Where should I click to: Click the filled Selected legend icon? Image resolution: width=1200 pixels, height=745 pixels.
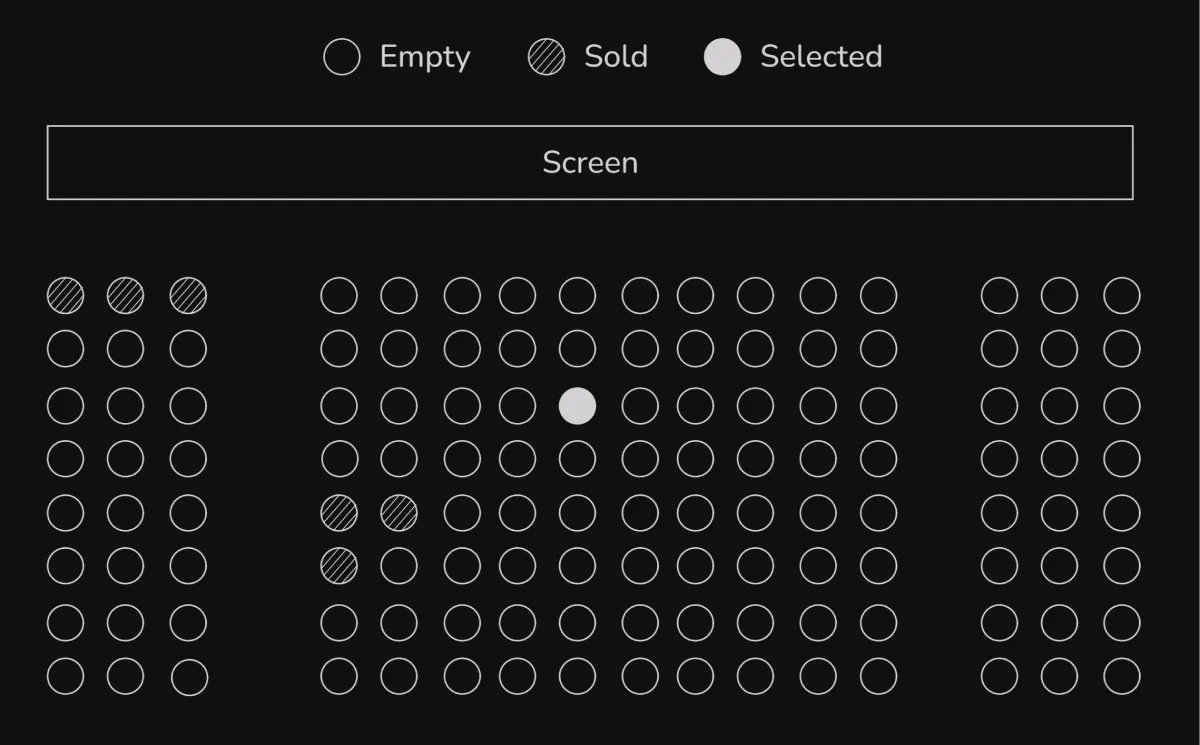coord(722,57)
